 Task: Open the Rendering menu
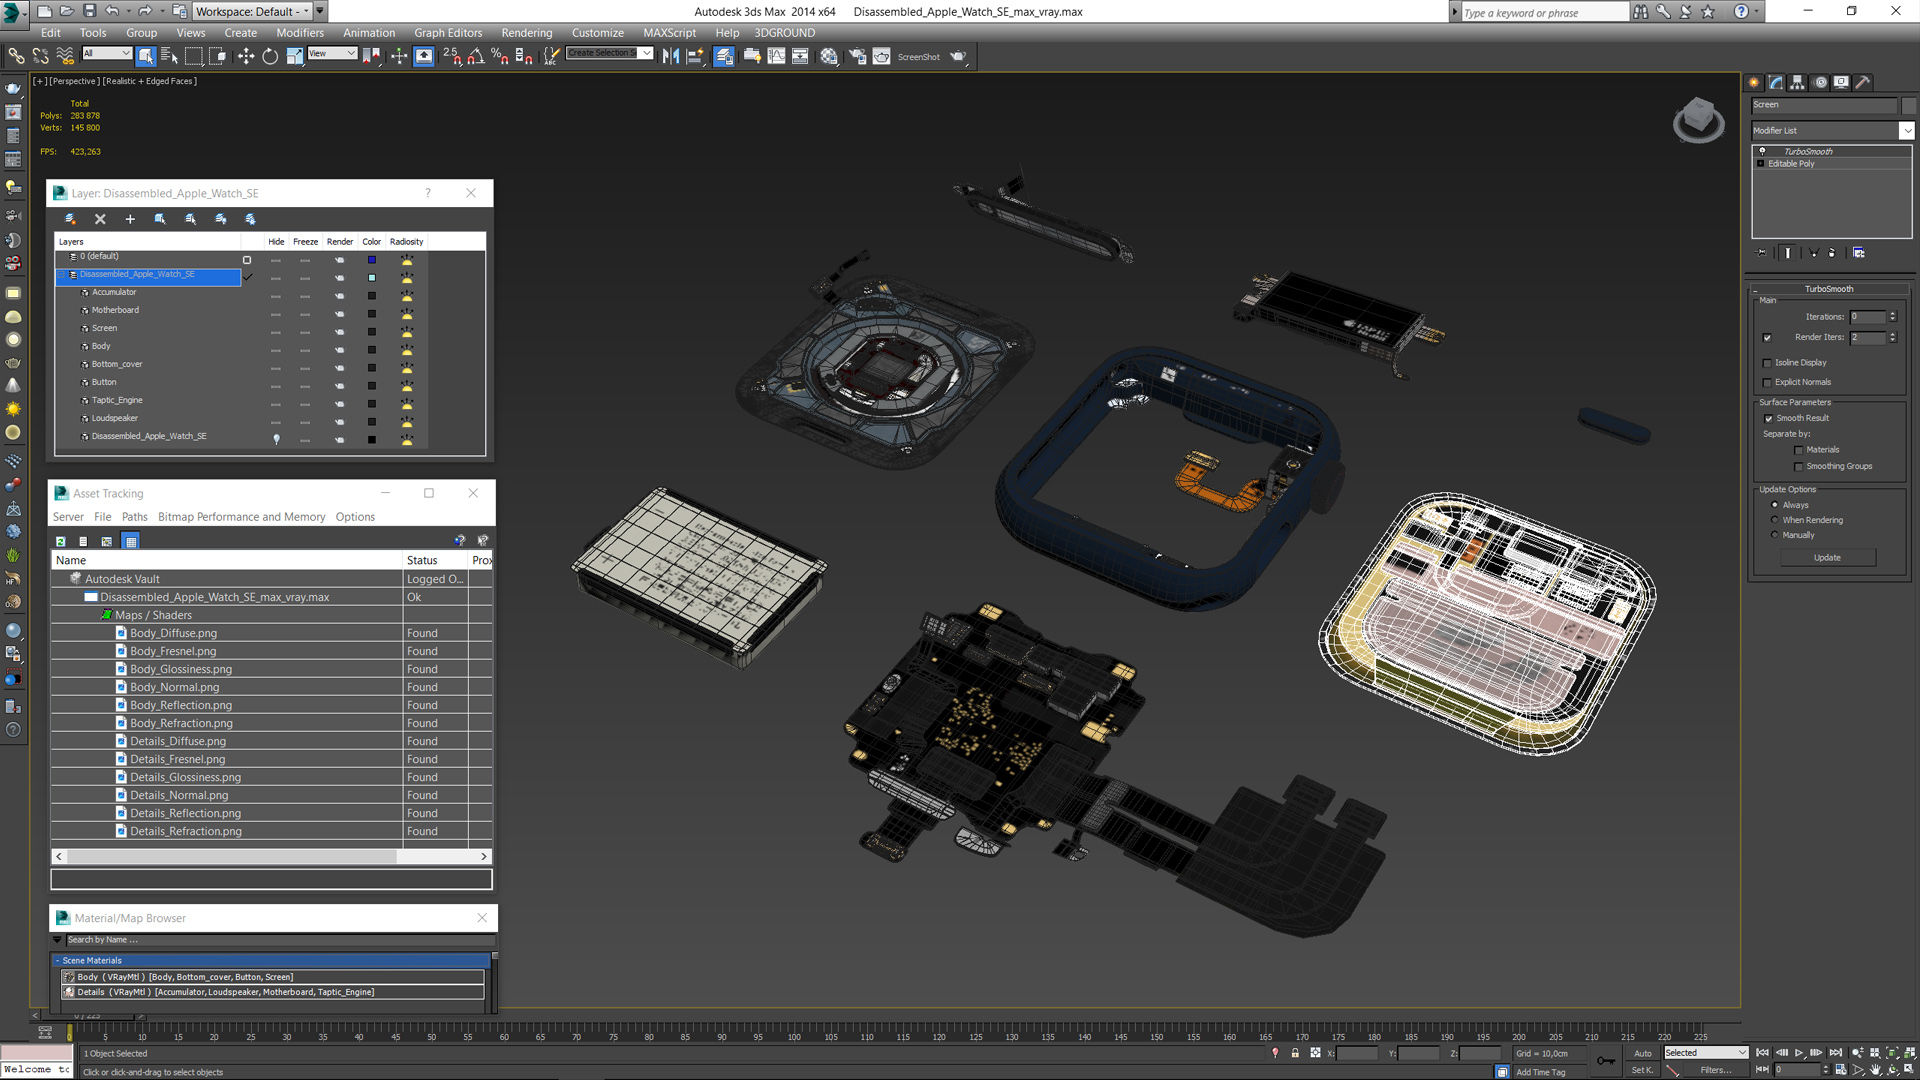[527, 33]
